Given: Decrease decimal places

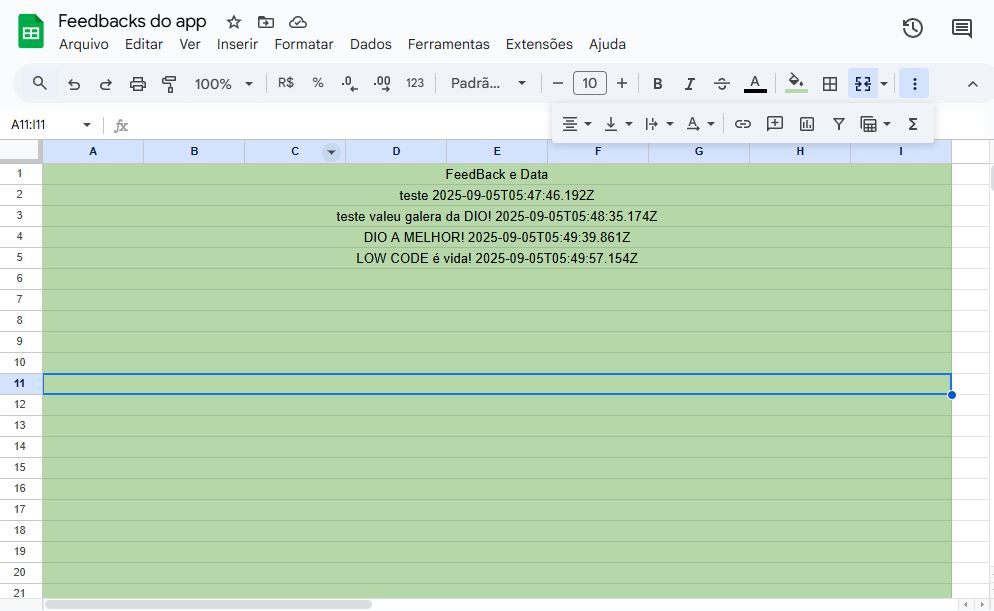Looking at the screenshot, I should [x=349, y=83].
